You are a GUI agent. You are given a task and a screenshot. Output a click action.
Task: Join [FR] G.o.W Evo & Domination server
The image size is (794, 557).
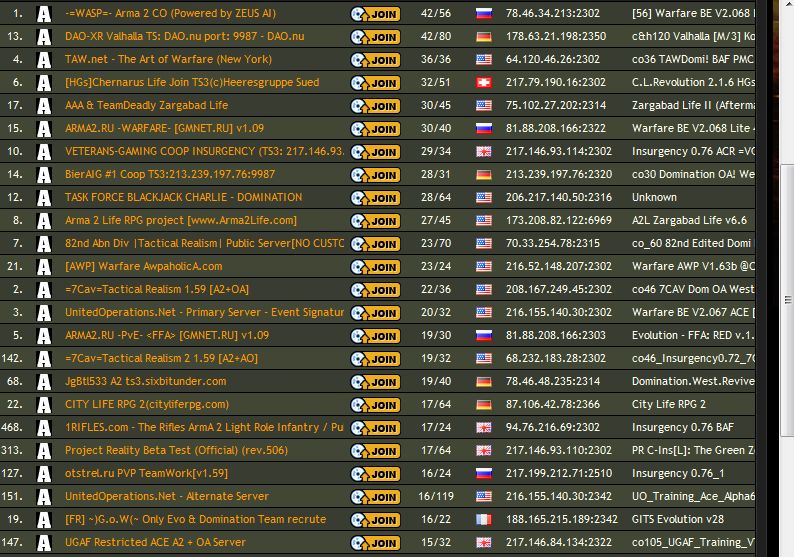(x=375, y=520)
